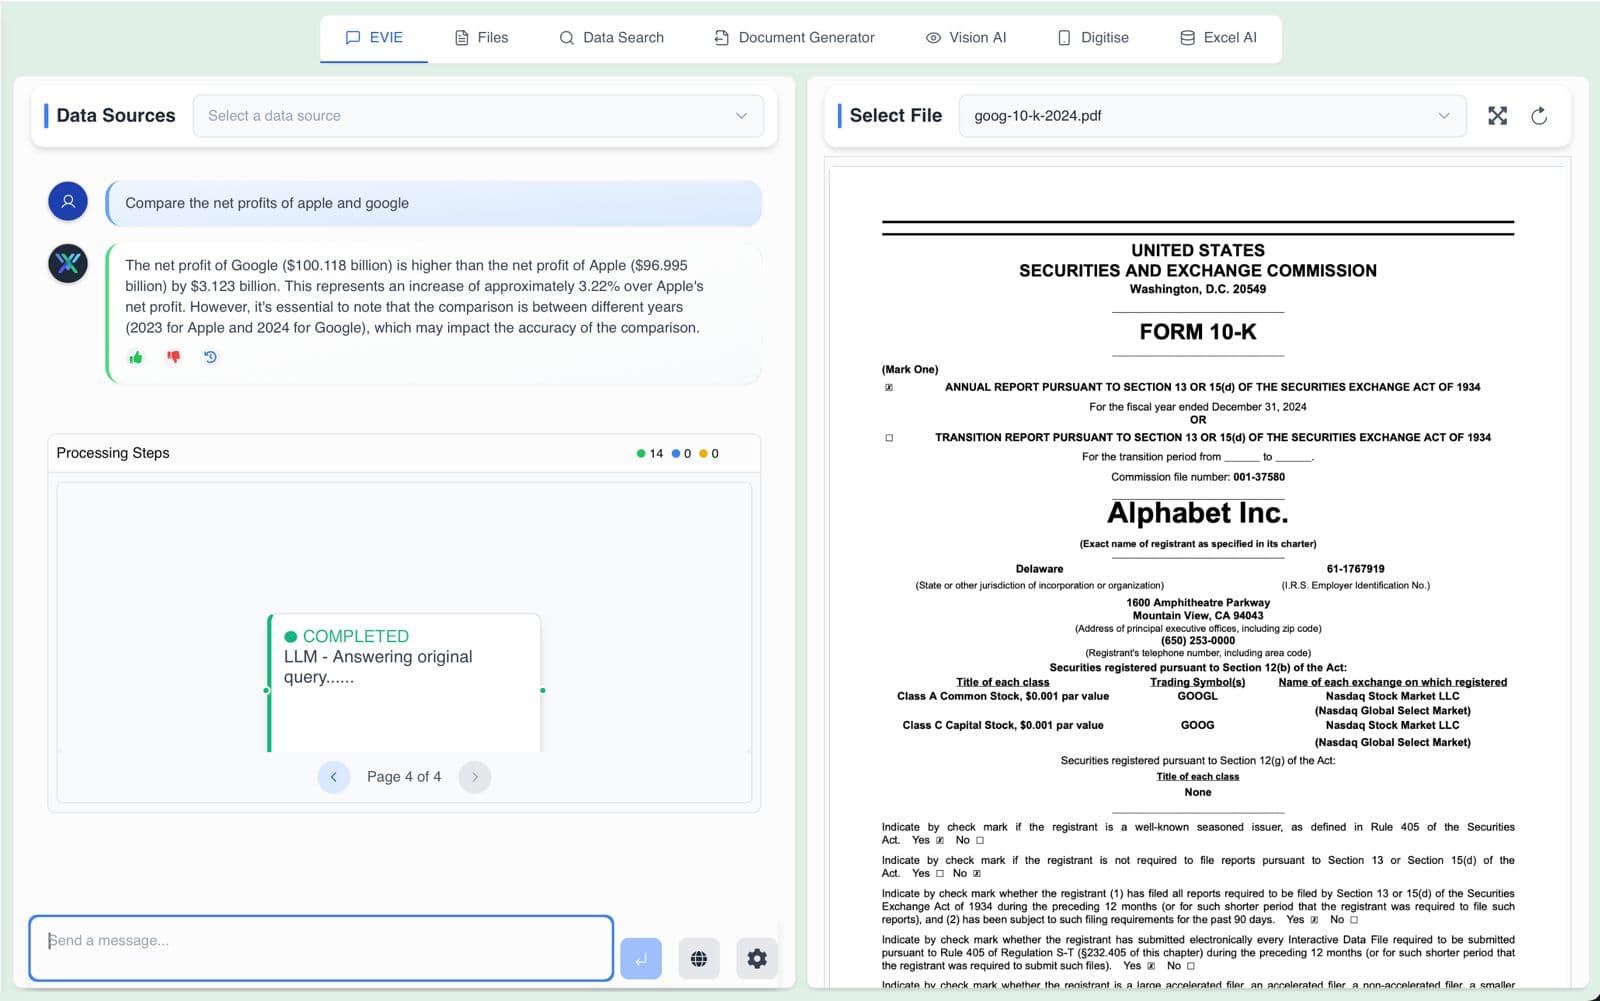Screen dimensions: 1600x1001
Task: Click the GOOG trading symbol
Action: click(x=1198, y=725)
